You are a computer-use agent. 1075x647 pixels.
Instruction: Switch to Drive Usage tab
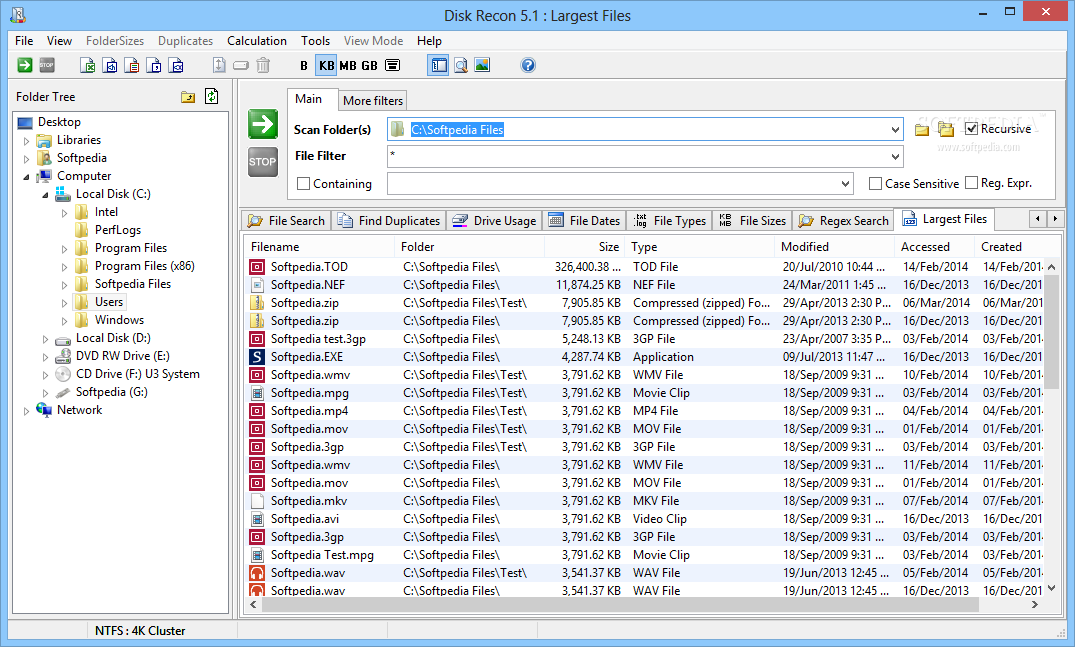[495, 221]
